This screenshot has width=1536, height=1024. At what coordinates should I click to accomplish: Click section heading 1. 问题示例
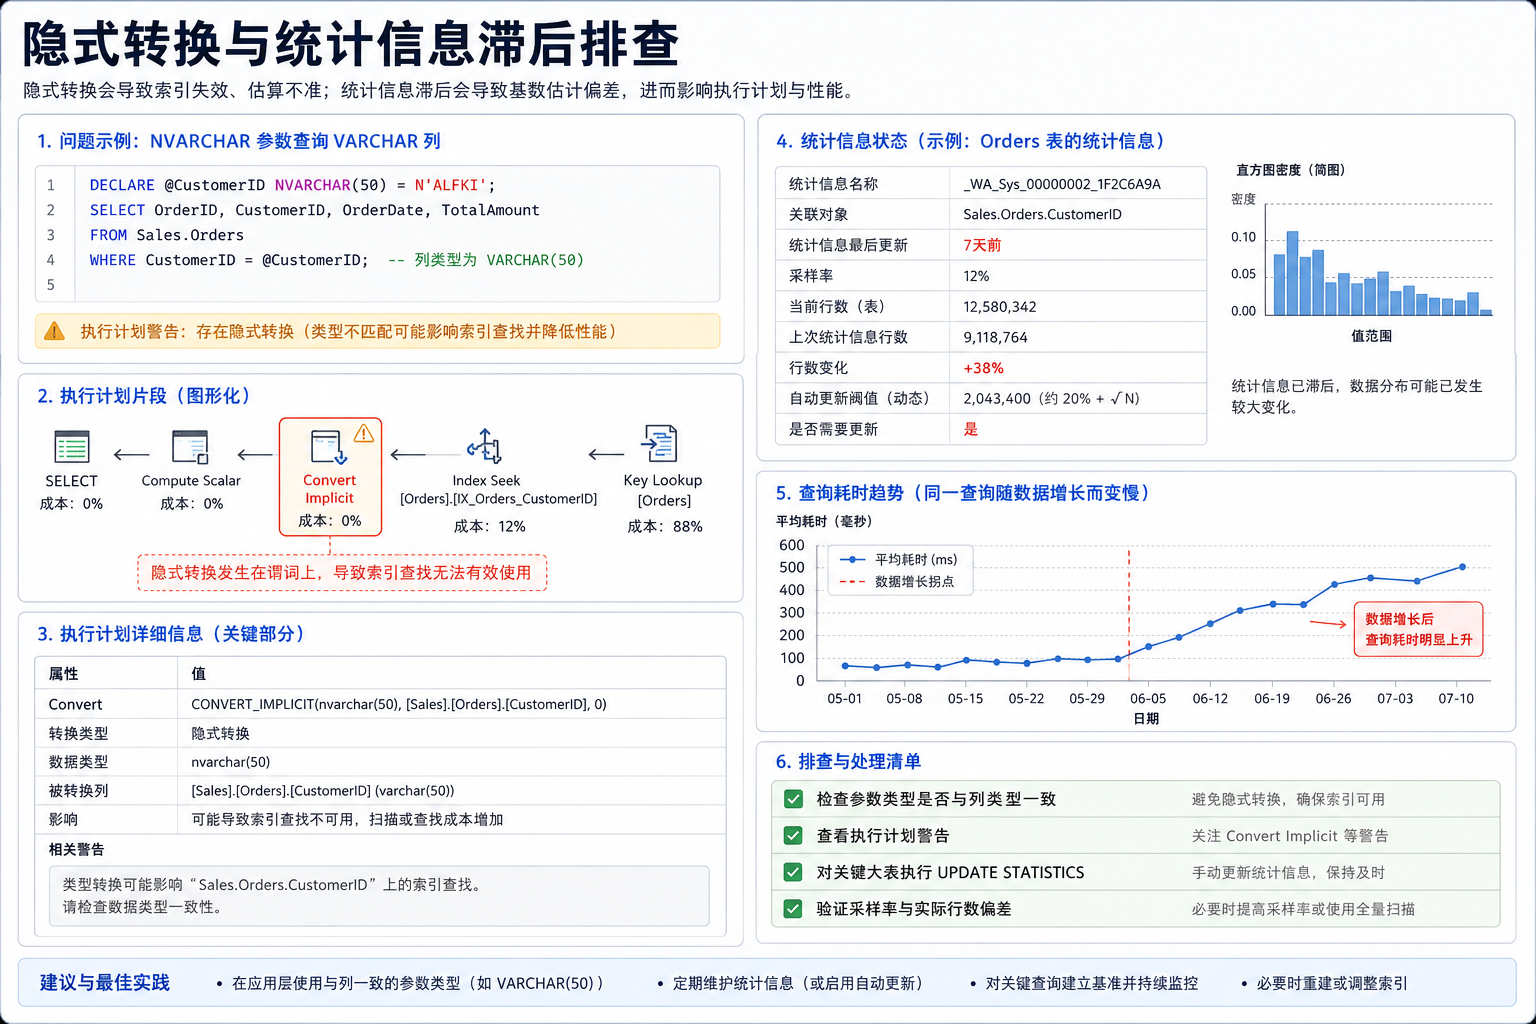tap(239, 141)
